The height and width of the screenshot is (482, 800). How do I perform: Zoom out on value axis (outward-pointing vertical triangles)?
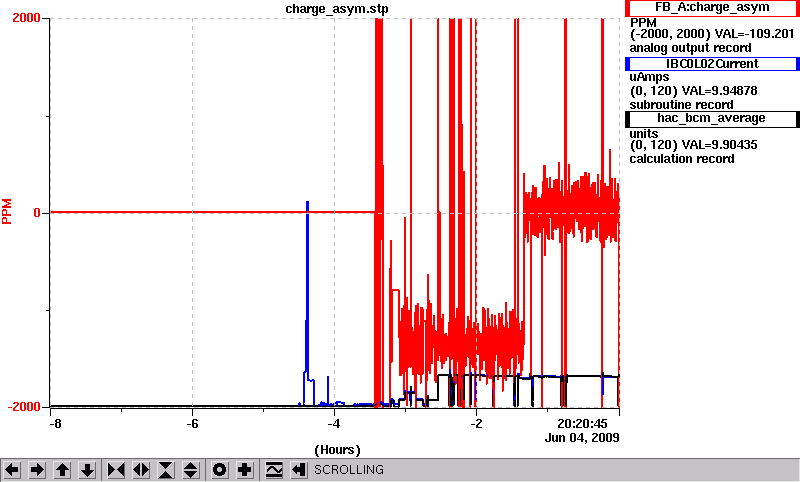click(x=191, y=470)
